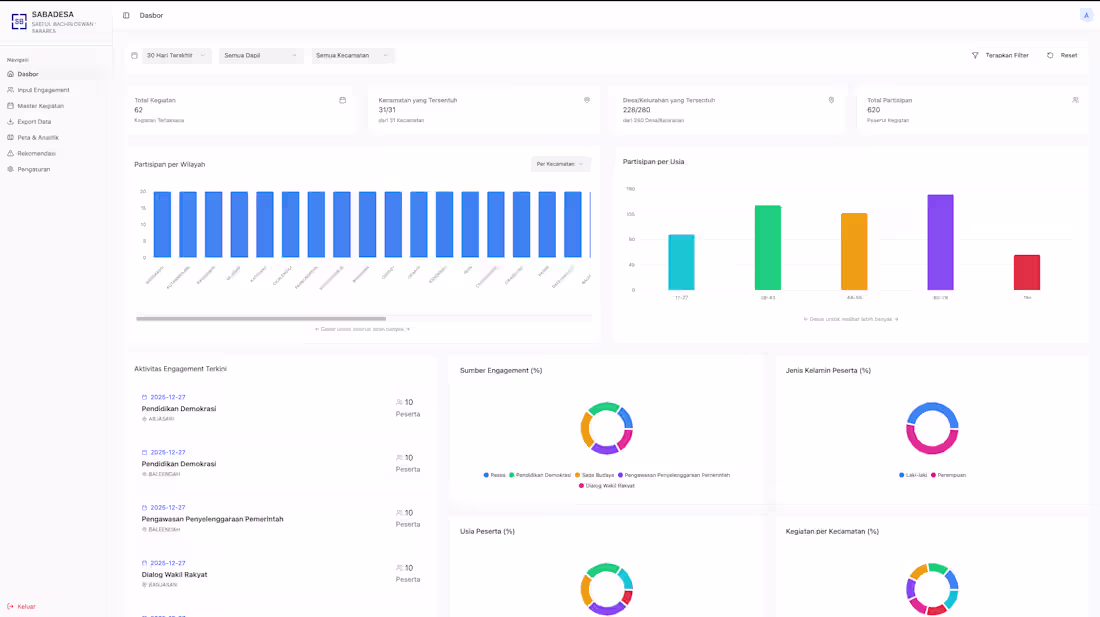The width and height of the screenshot is (1100, 617).
Task: Open Pengaturan settings in sidebar
Action: point(34,169)
